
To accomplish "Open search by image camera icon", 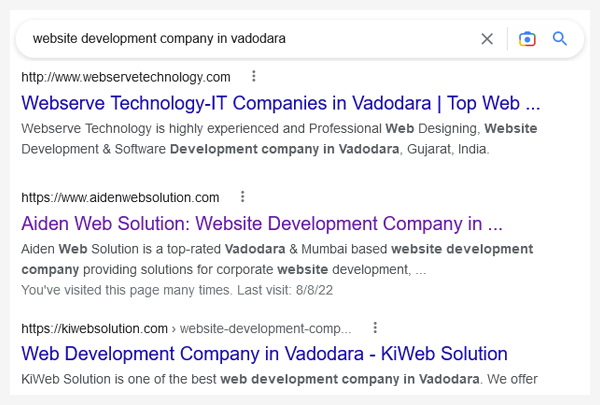I will click(527, 39).
